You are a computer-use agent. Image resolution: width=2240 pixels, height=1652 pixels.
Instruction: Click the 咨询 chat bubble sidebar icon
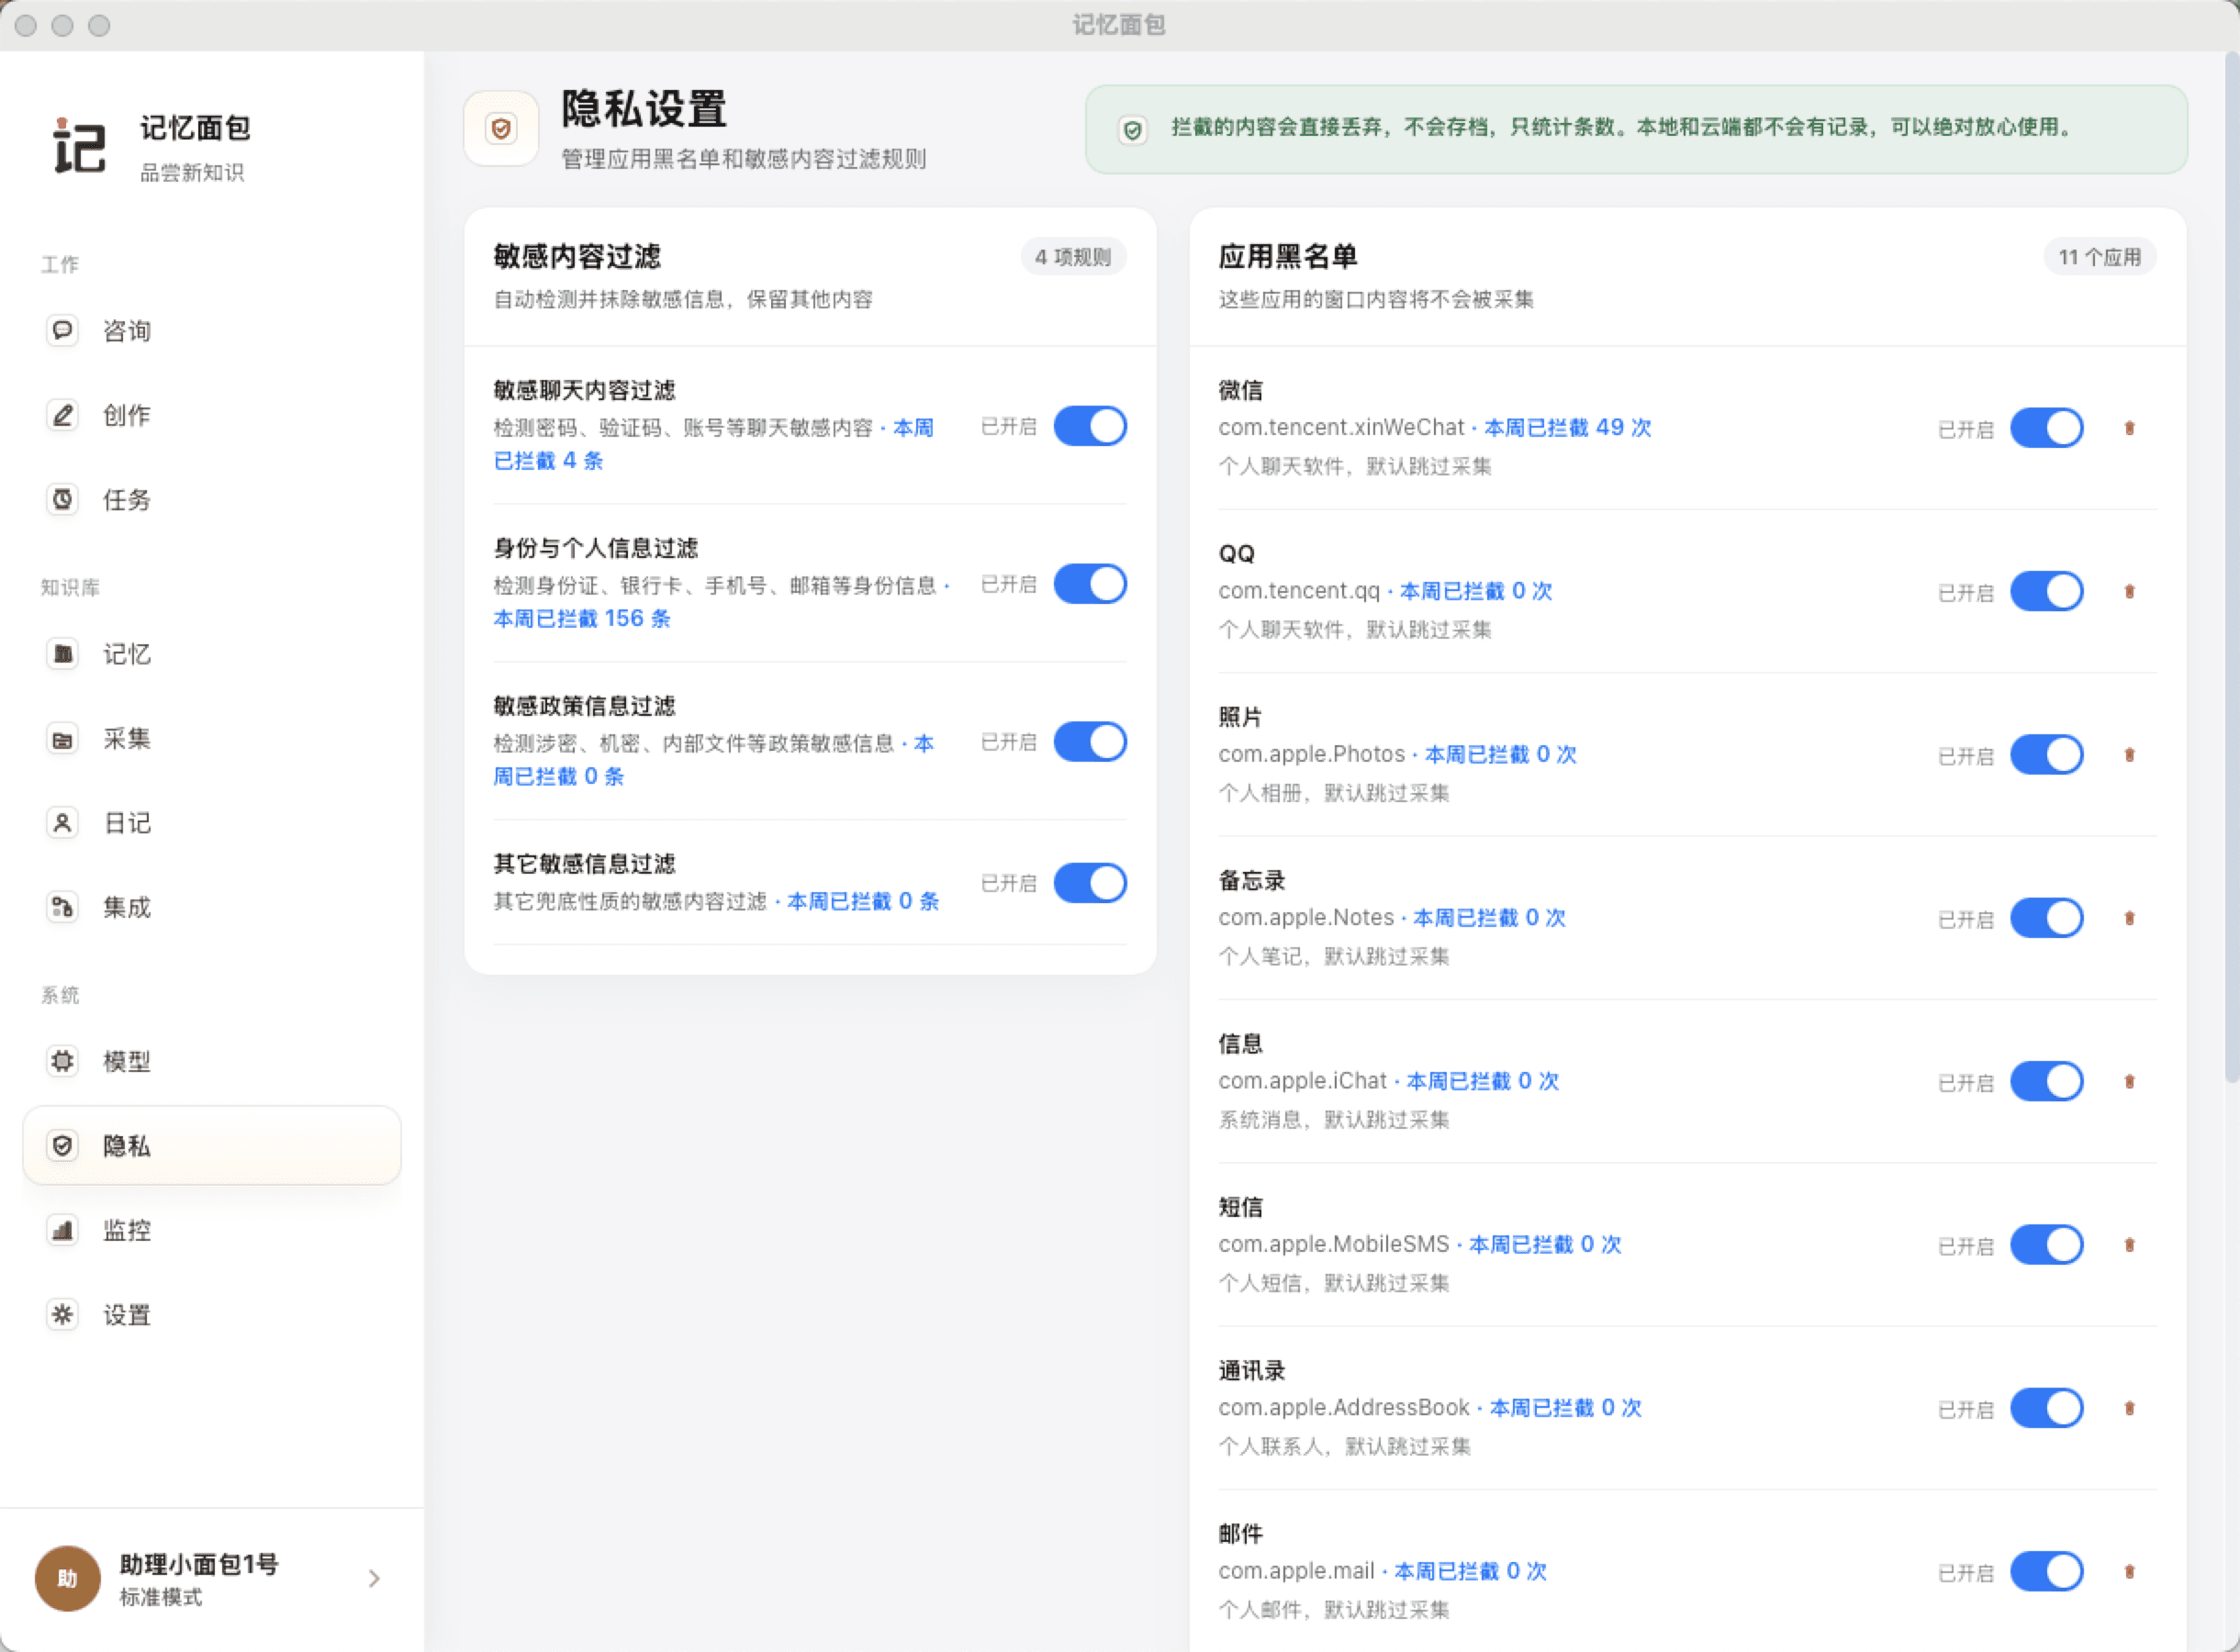point(62,330)
